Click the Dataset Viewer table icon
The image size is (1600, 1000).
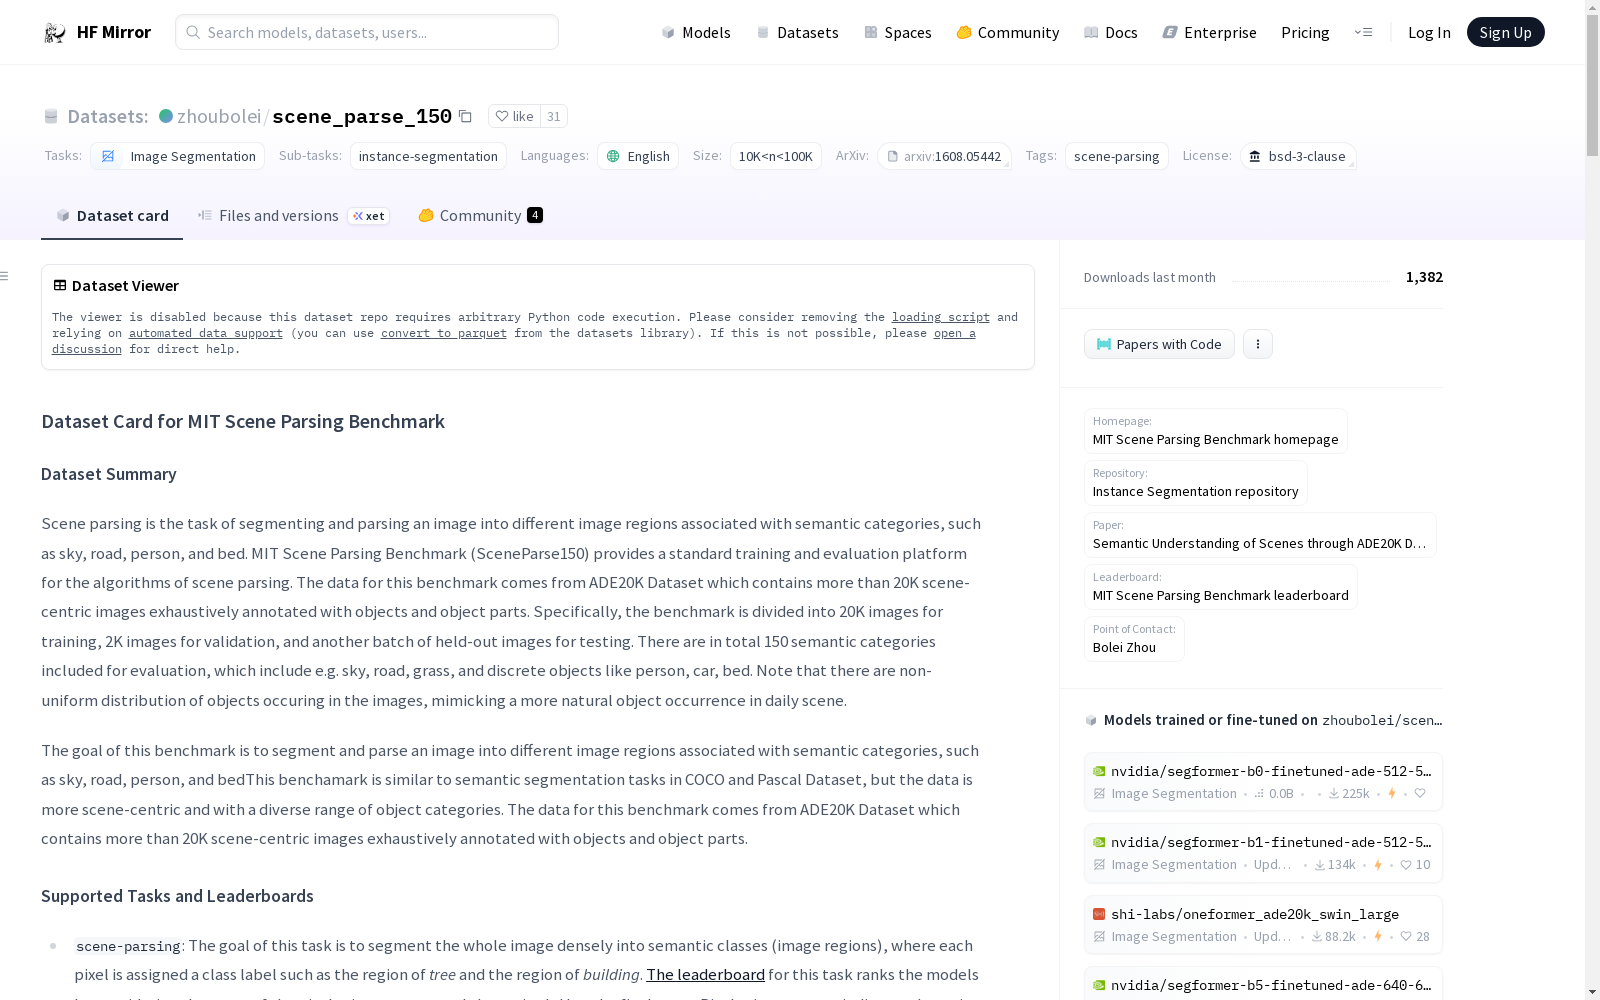click(60, 285)
